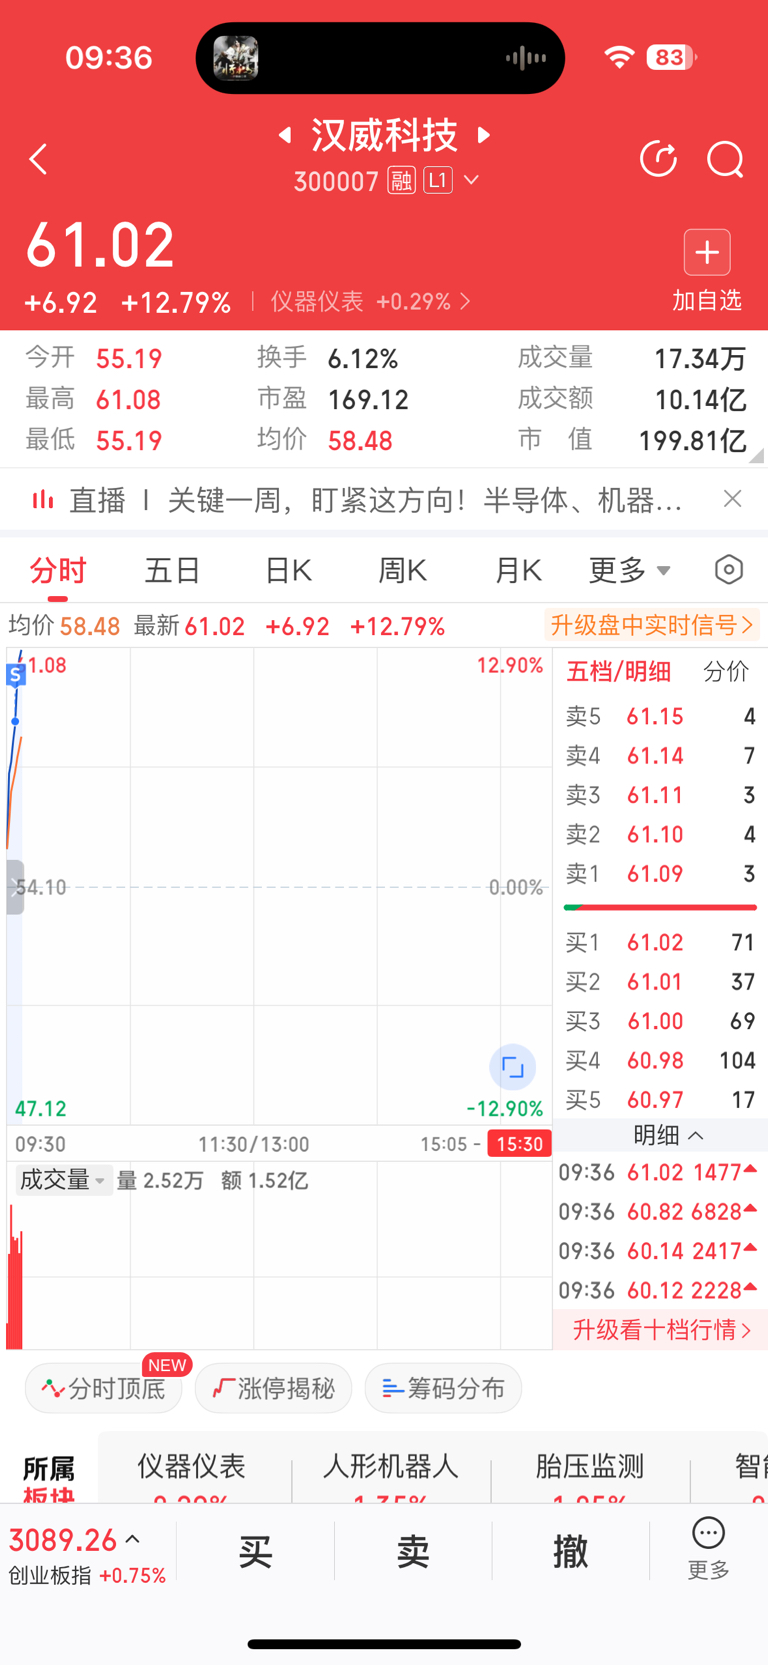Open the L1 level dropdown
Screen dimensions: 769x1665
[x=451, y=181]
